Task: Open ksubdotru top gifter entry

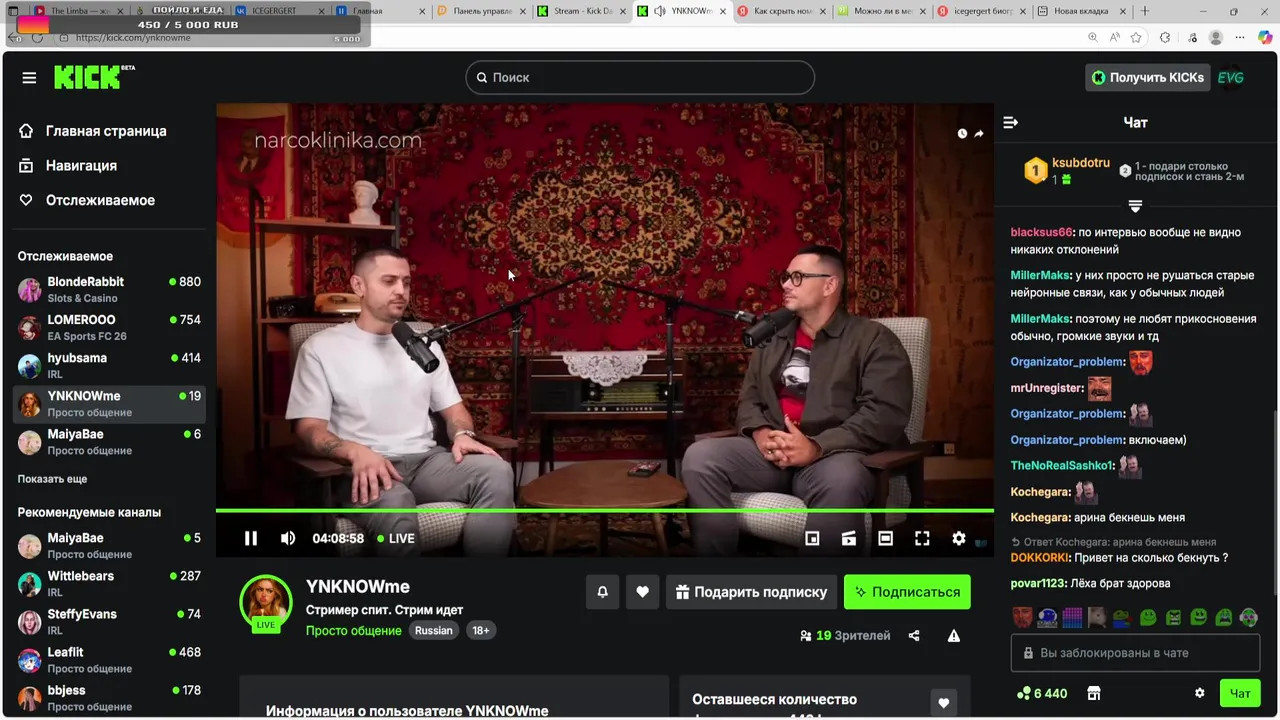Action: [x=1067, y=171]
